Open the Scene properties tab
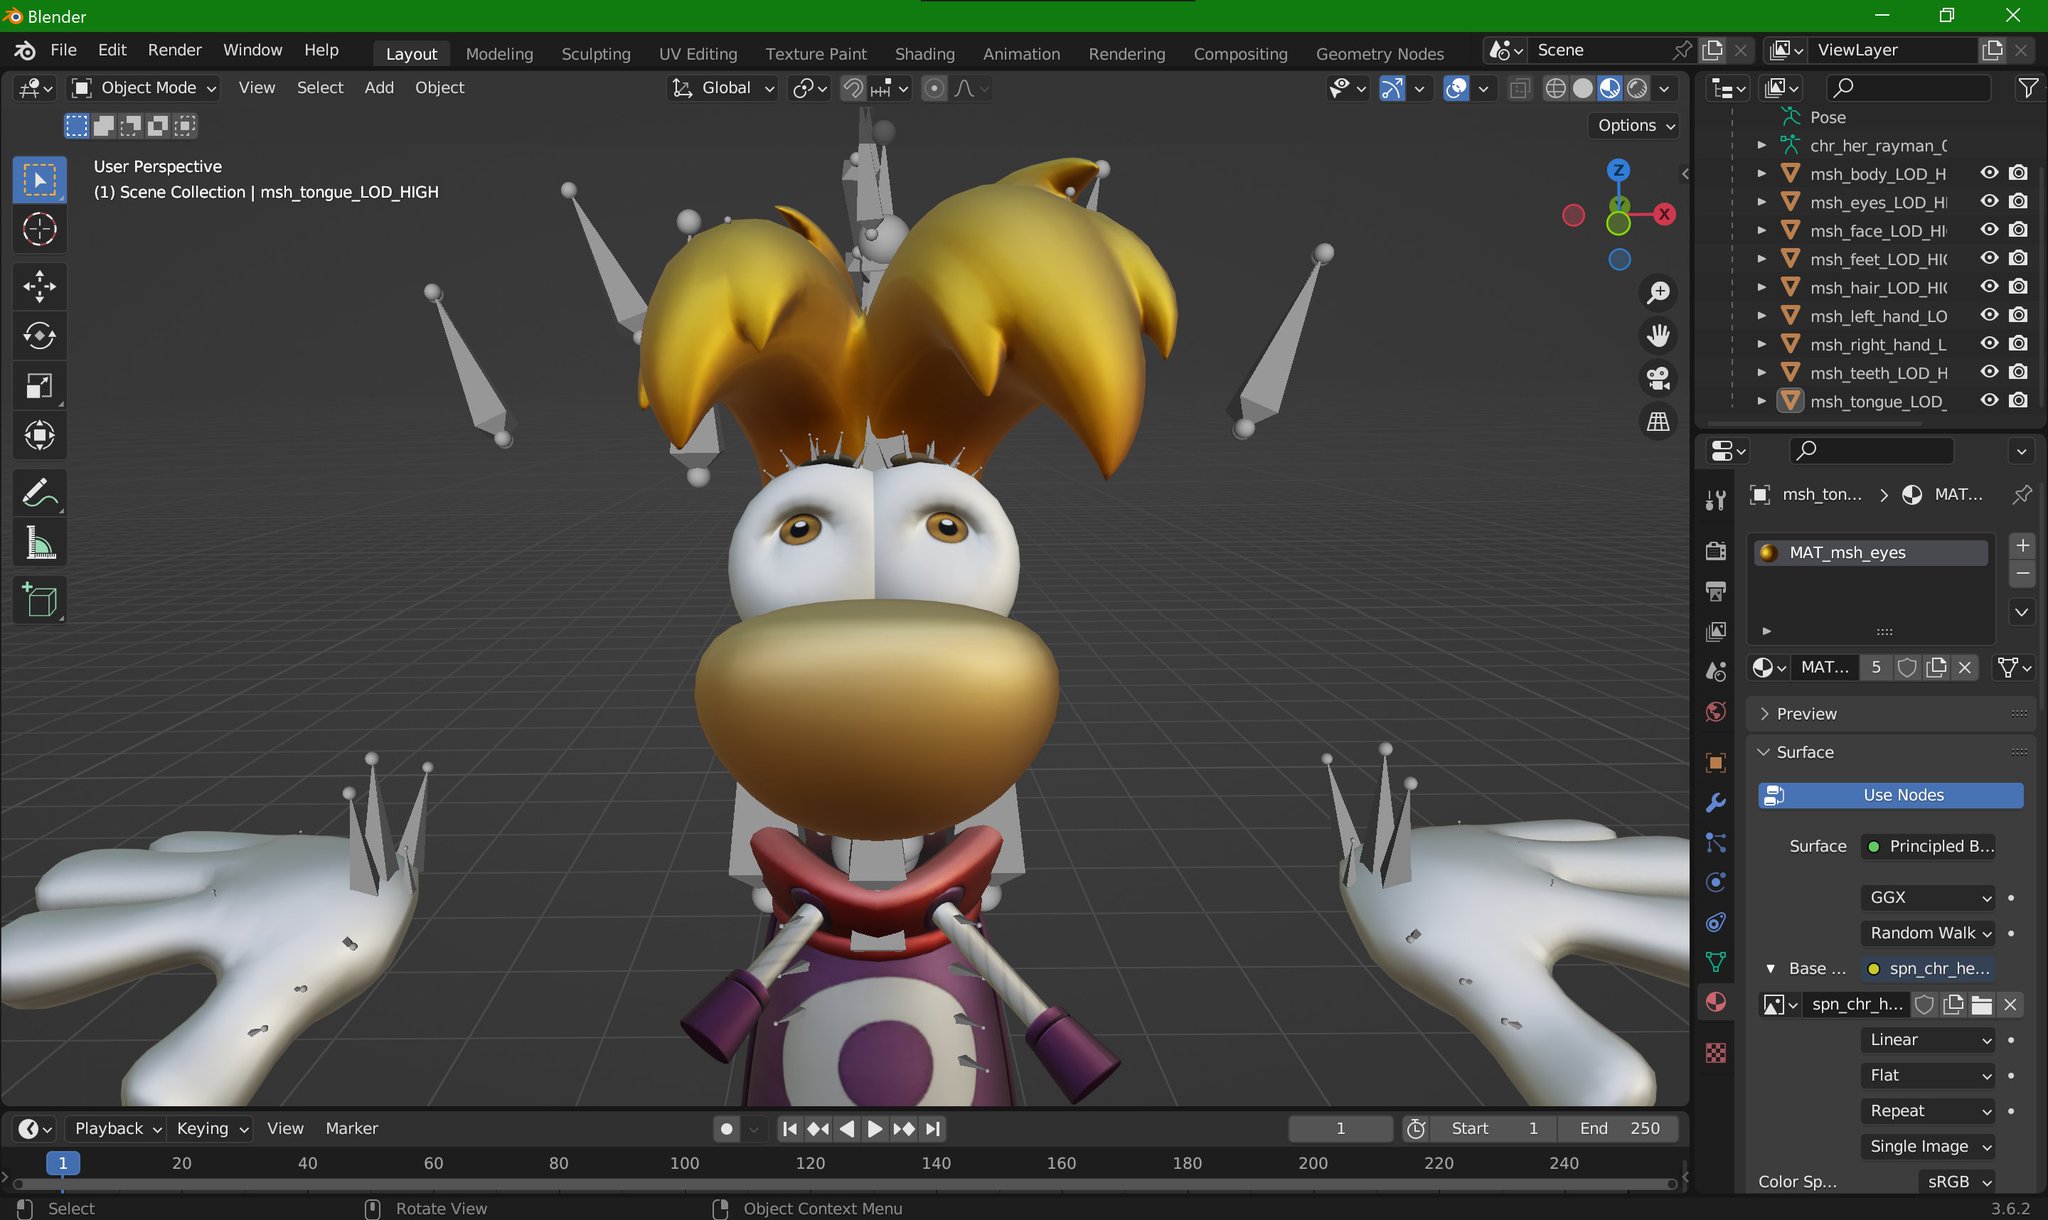Viewport: 2048px width, 1220px height. [1716, 671]
